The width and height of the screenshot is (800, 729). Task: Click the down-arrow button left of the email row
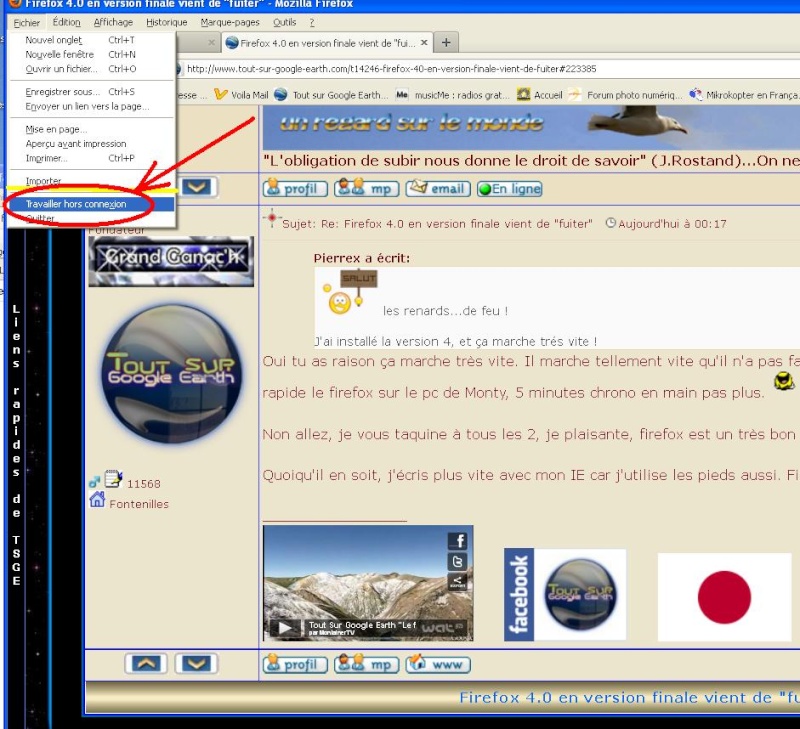(x=197, y=187)
